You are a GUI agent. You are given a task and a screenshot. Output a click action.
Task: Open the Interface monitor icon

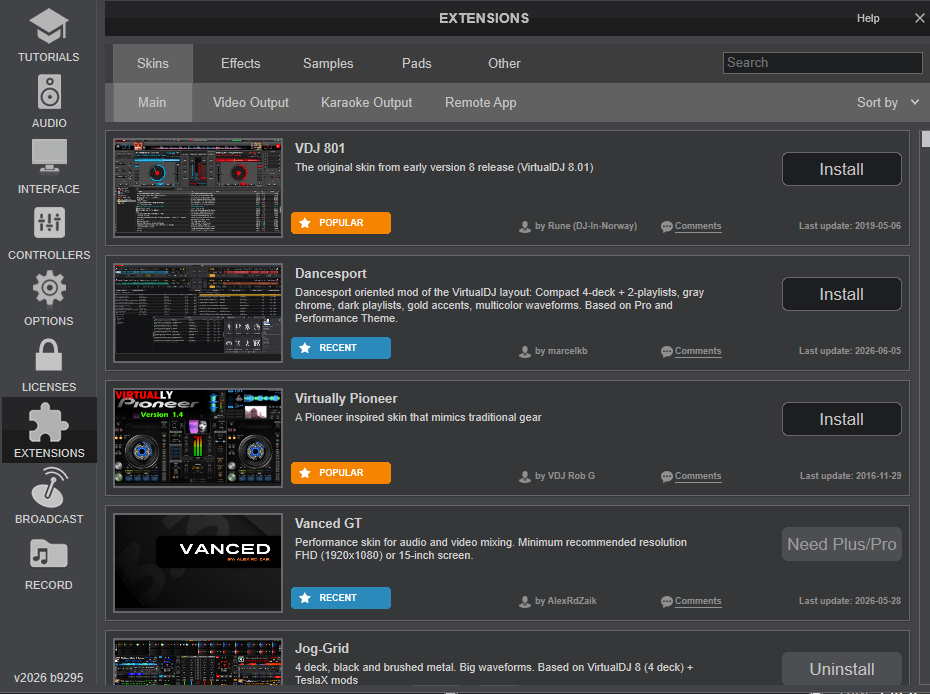click(x=49, y=157)
